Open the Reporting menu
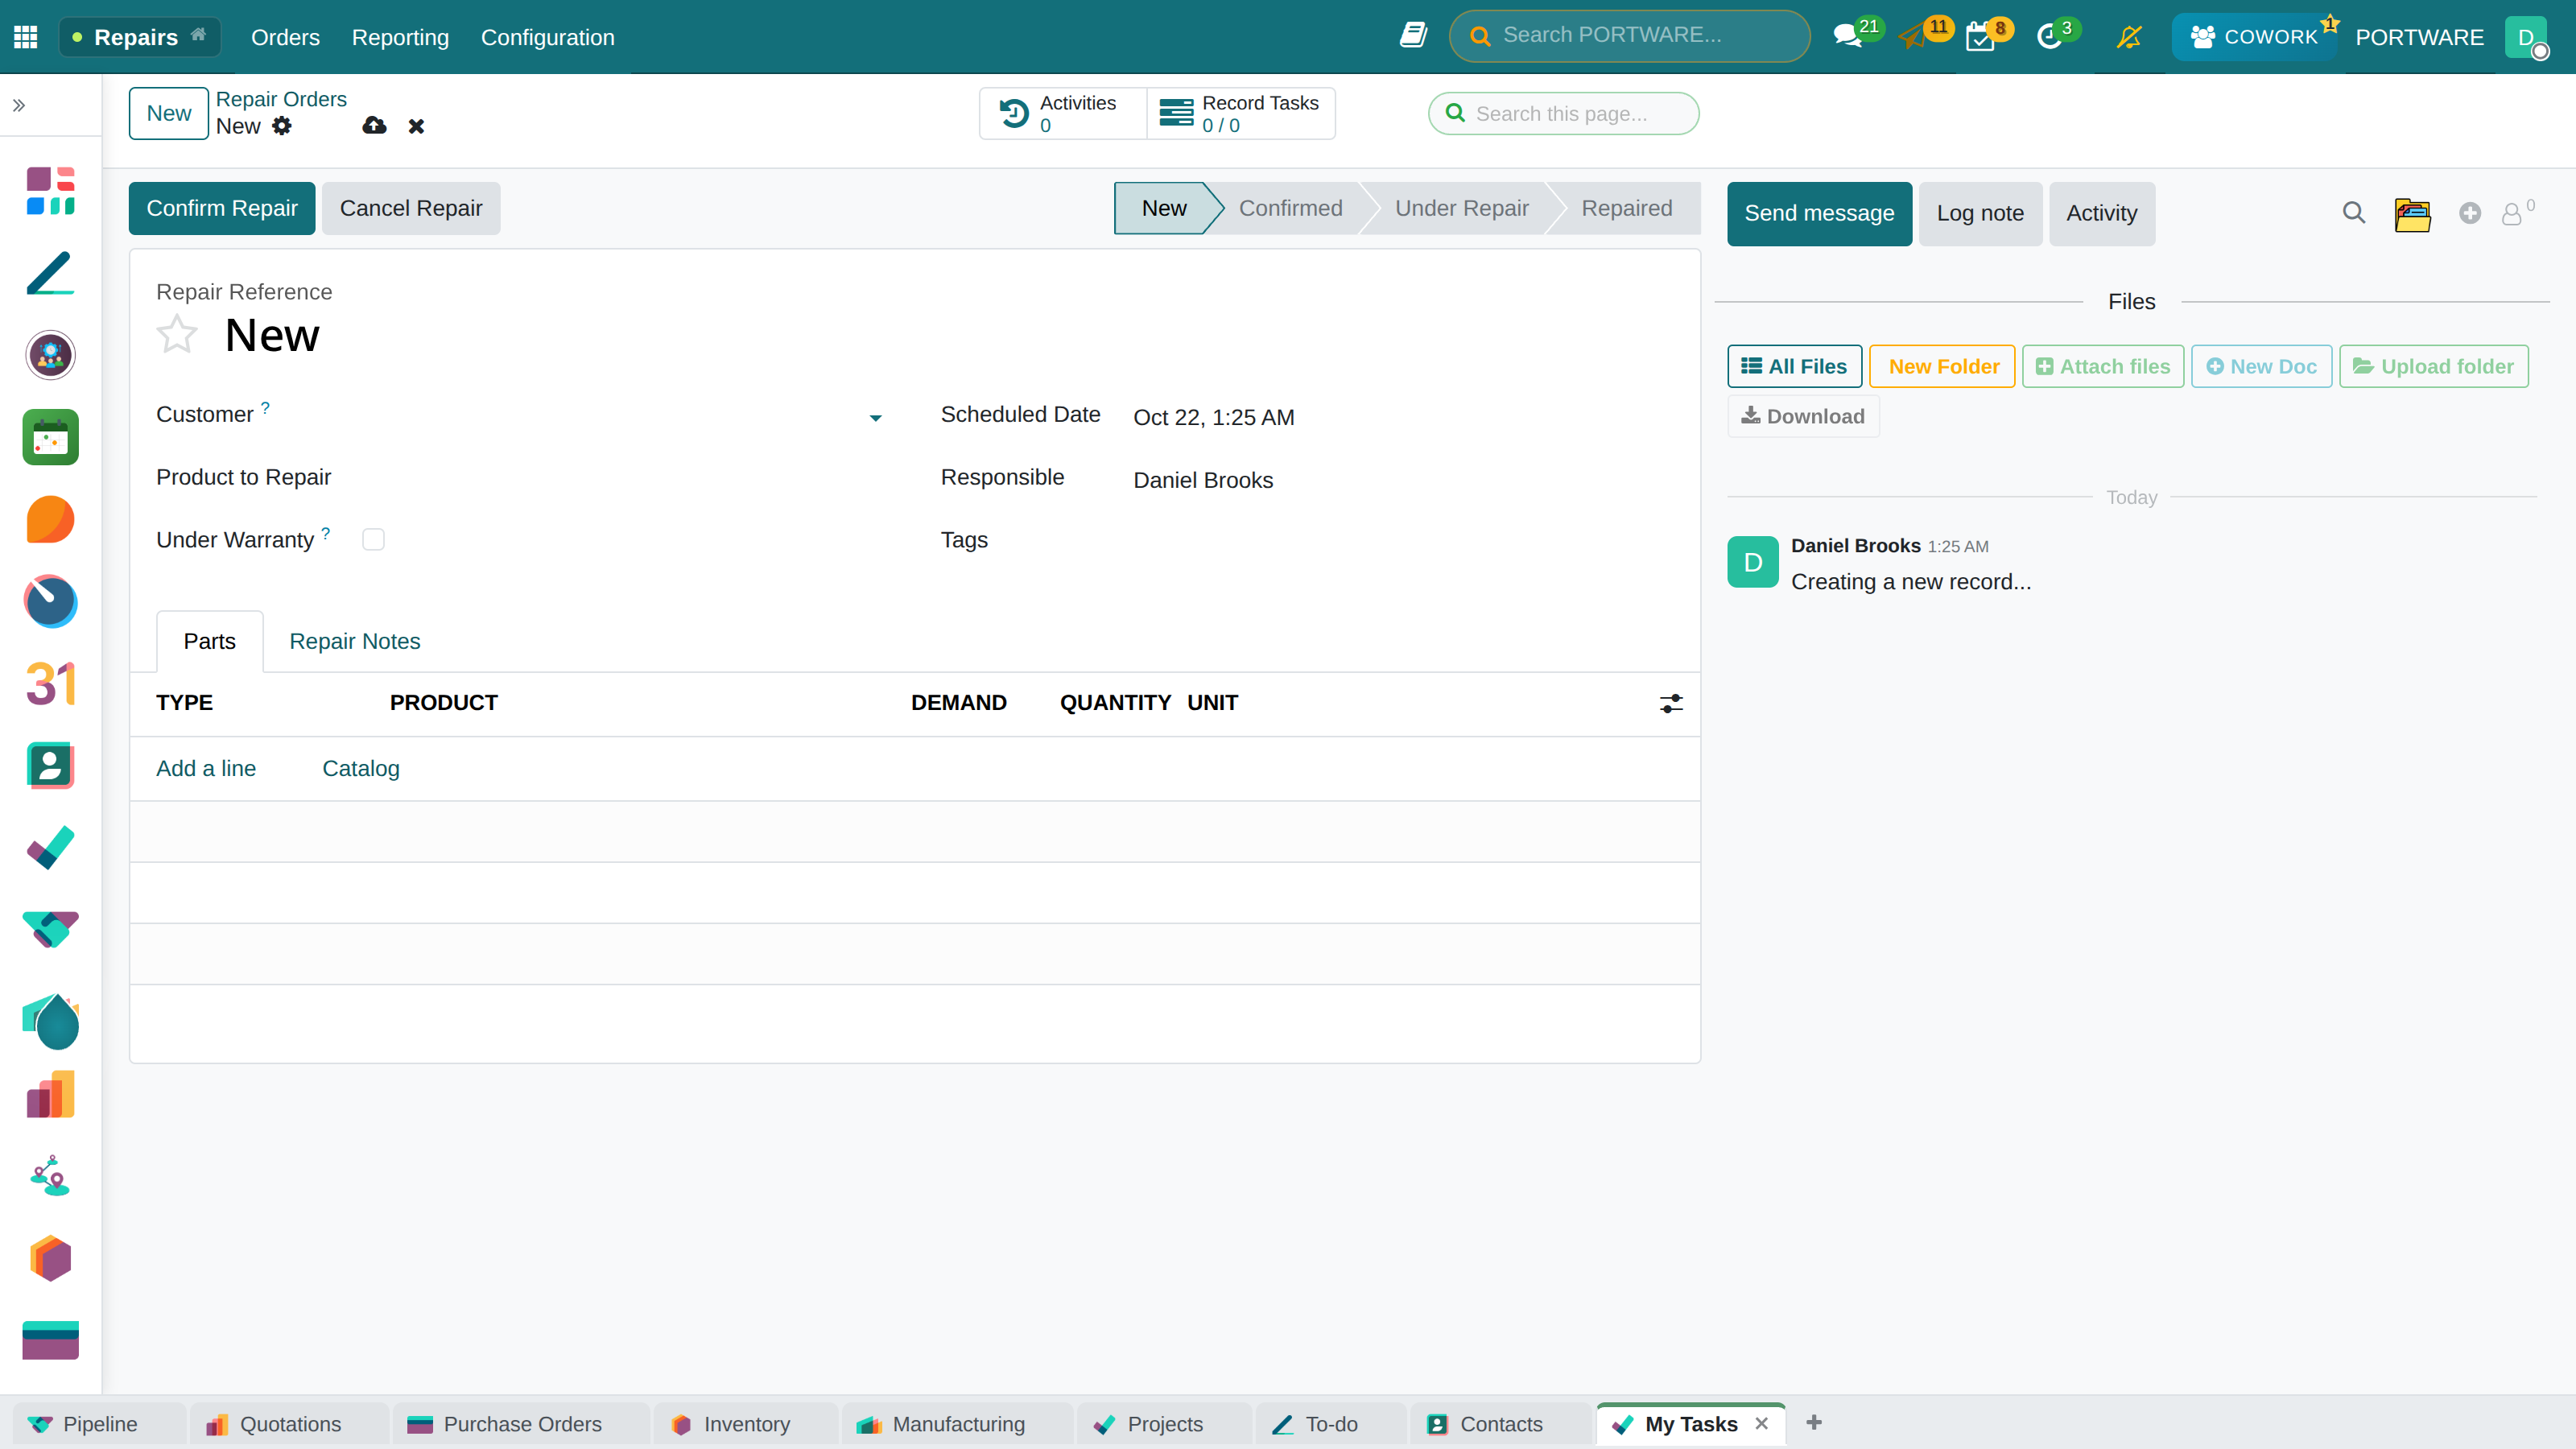The height and width of the screenshot is (1449, 2576). (x=400, y=37)
